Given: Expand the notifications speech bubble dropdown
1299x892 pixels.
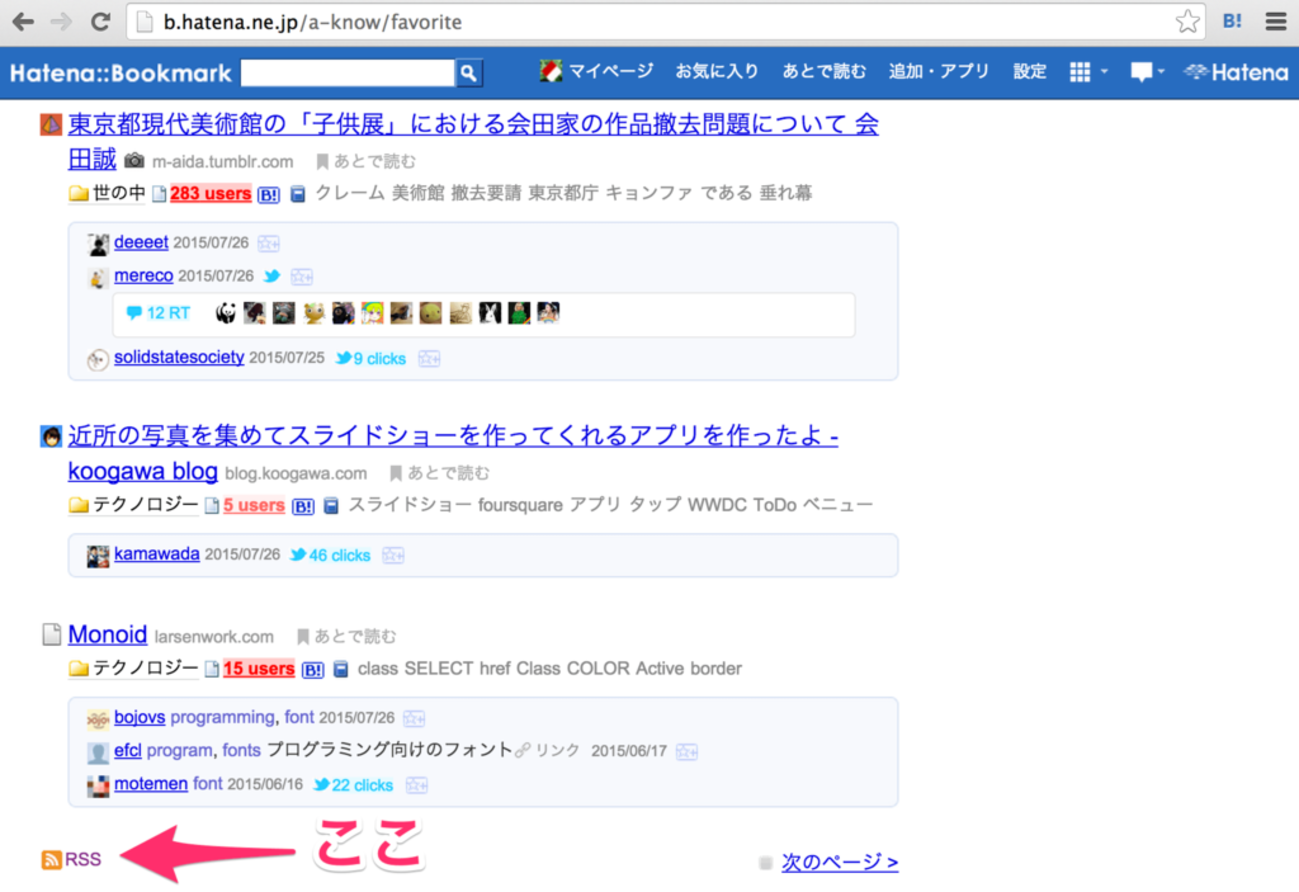Looking at the screenshot, I should (x=1148, y=72).
